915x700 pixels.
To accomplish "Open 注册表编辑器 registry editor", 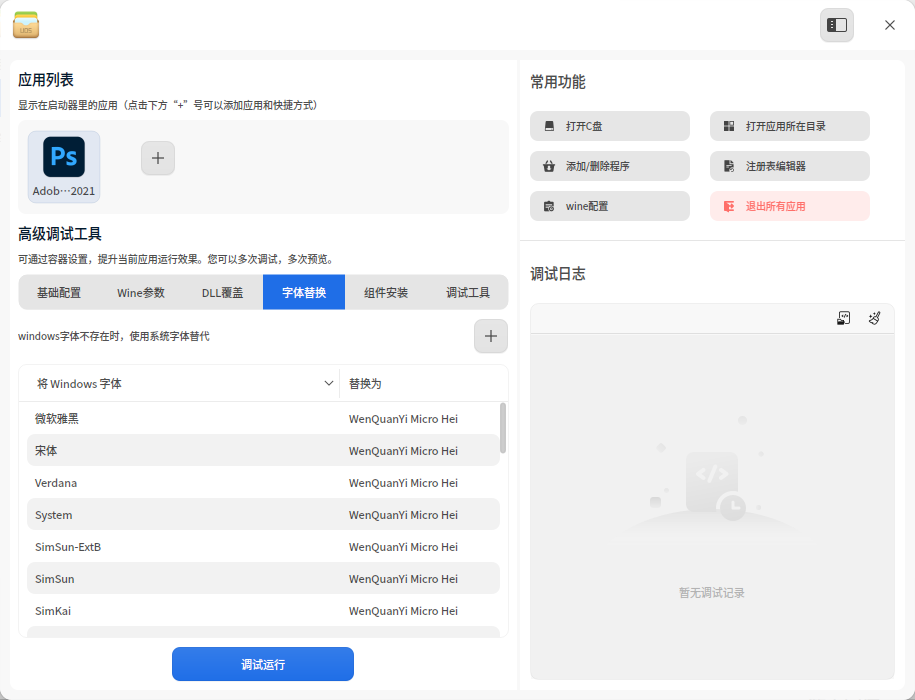I will pos(790,166).
